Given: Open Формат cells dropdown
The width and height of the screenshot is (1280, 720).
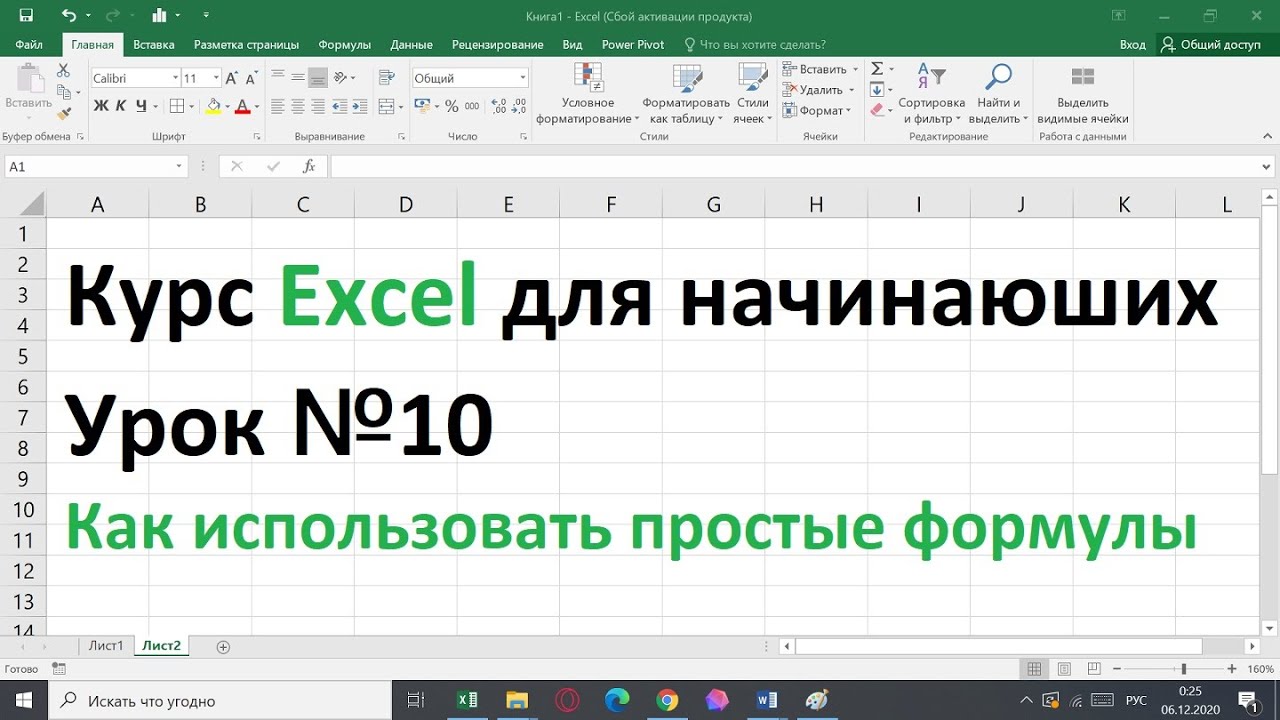Looking at the screenshot, I should pyautogui.click(x=817, y=111).
